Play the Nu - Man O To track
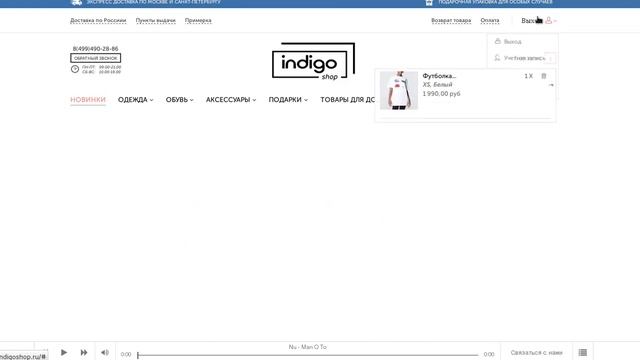640x360 pixels. pos(64,352)
